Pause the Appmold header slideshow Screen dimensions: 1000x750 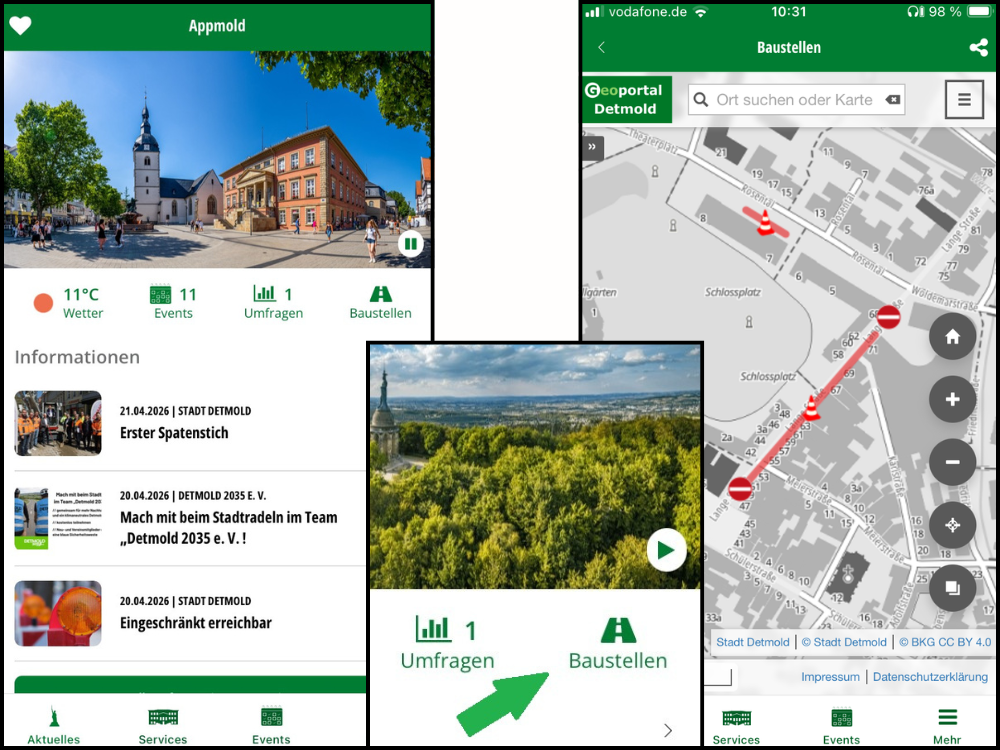point(410,243)
